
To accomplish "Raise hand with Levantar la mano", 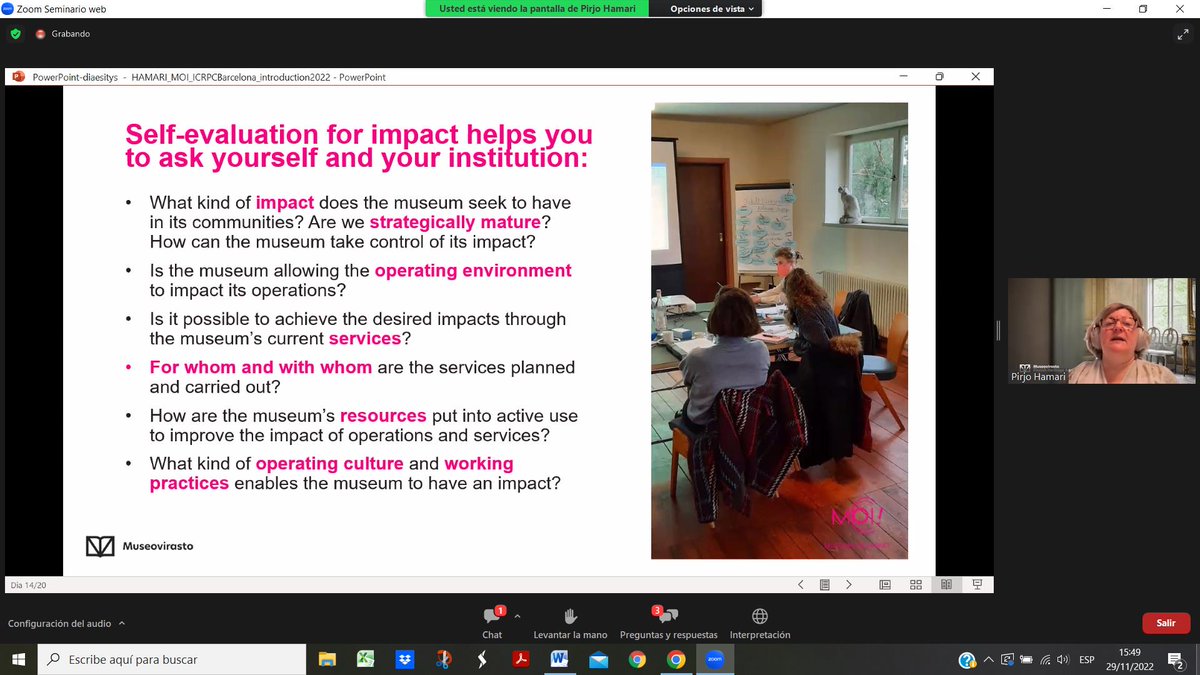I will pos(570,622).
